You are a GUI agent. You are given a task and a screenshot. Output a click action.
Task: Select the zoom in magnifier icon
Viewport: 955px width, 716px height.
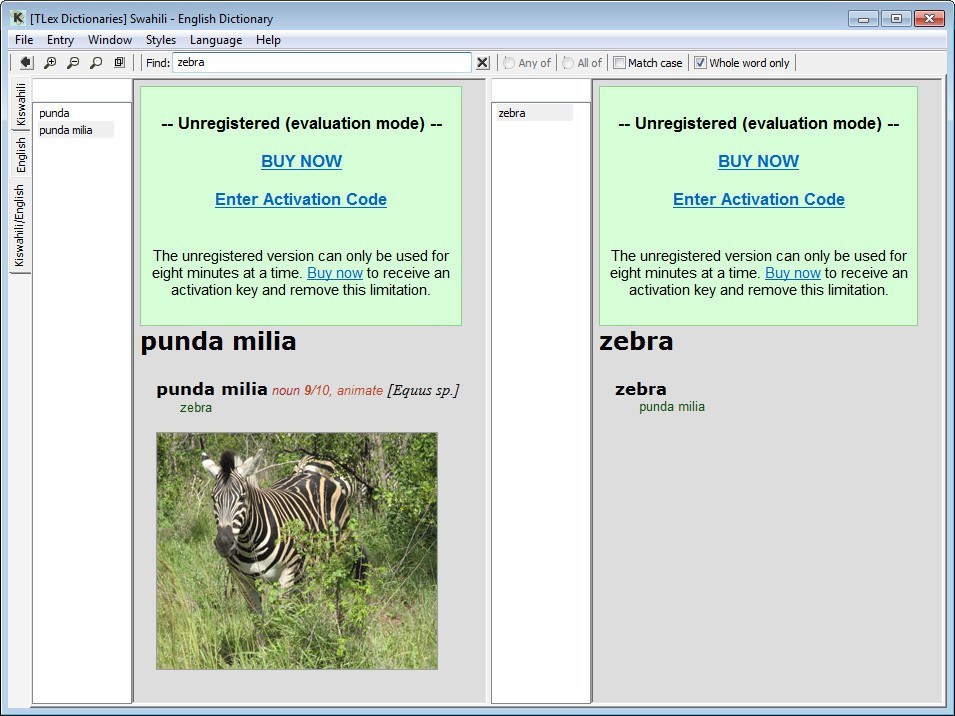[x=49, y=62]
